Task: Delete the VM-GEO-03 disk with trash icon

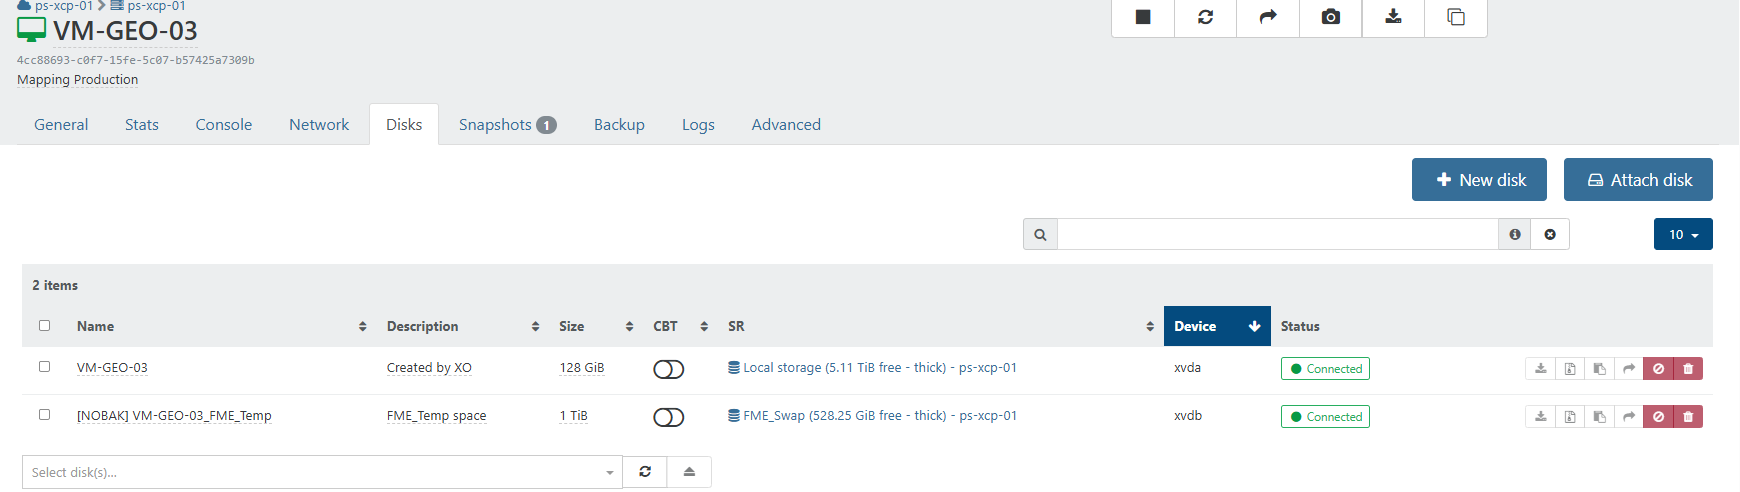Action: (x=1688, y=369)
